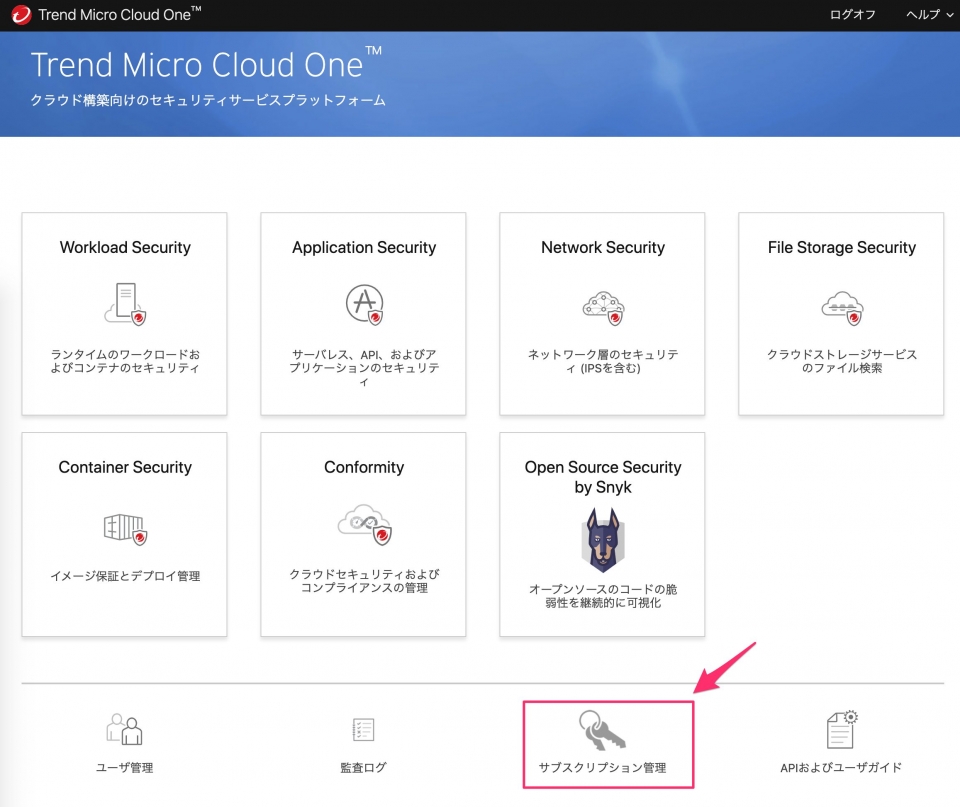Screen dimensions: 960x807
Task: Click the Trend Micro Cloud One banner title
Action: coord(198,64)
